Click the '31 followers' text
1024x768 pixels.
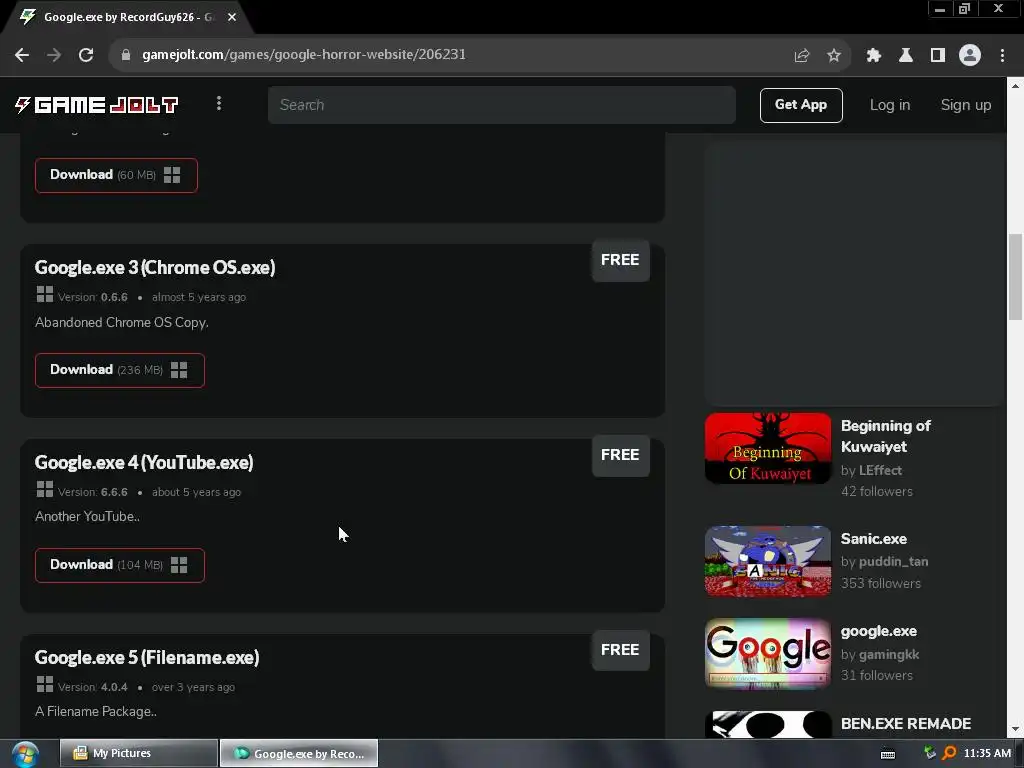877,676
